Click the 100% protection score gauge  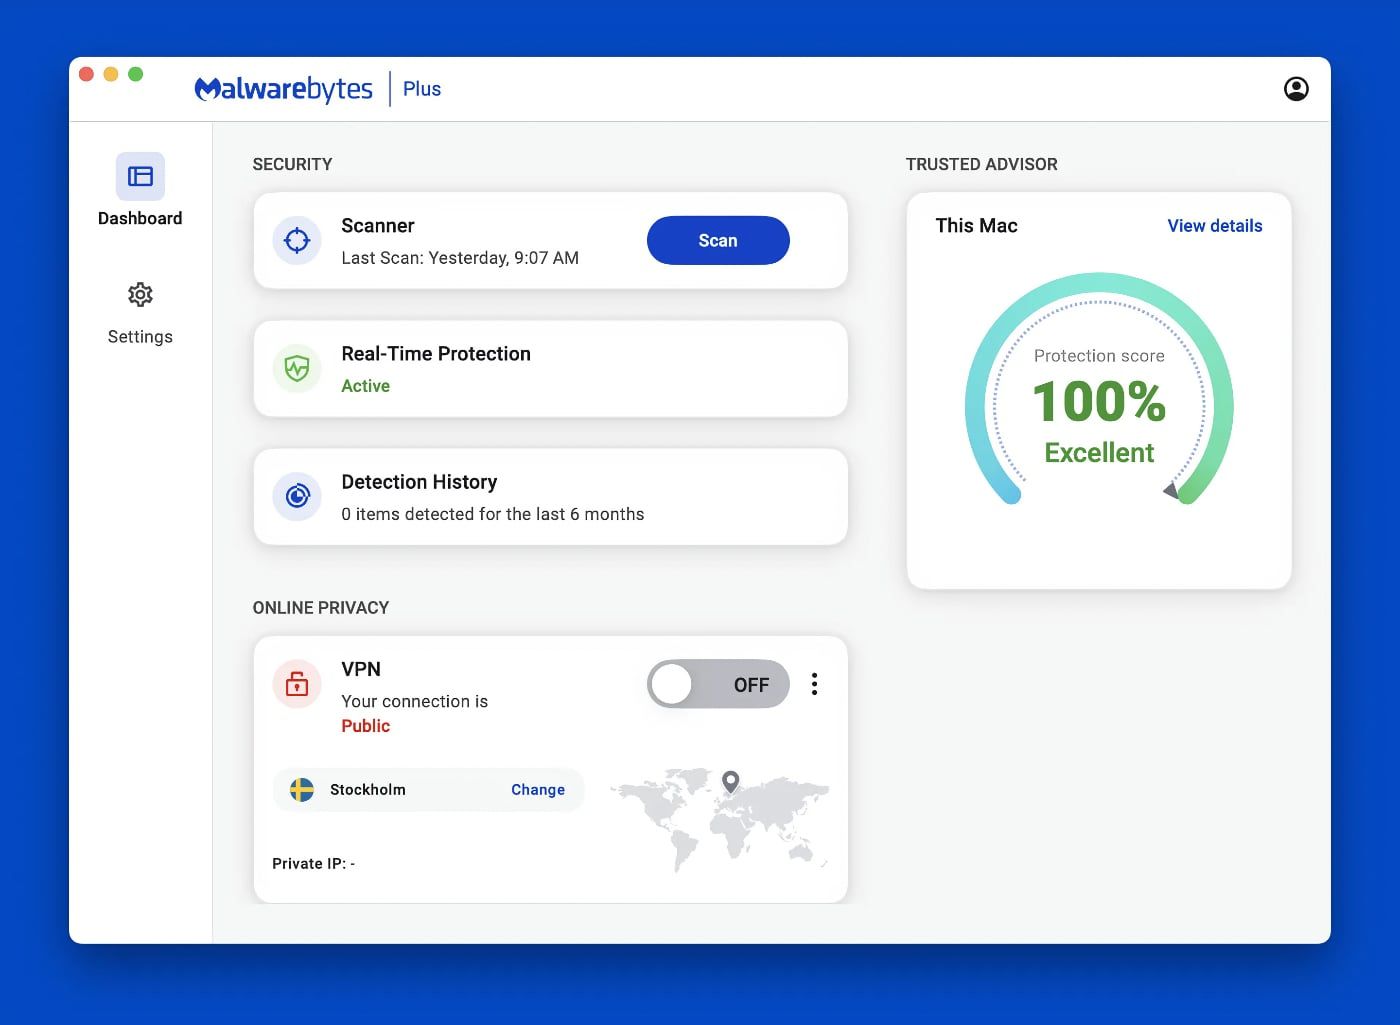1099,390
